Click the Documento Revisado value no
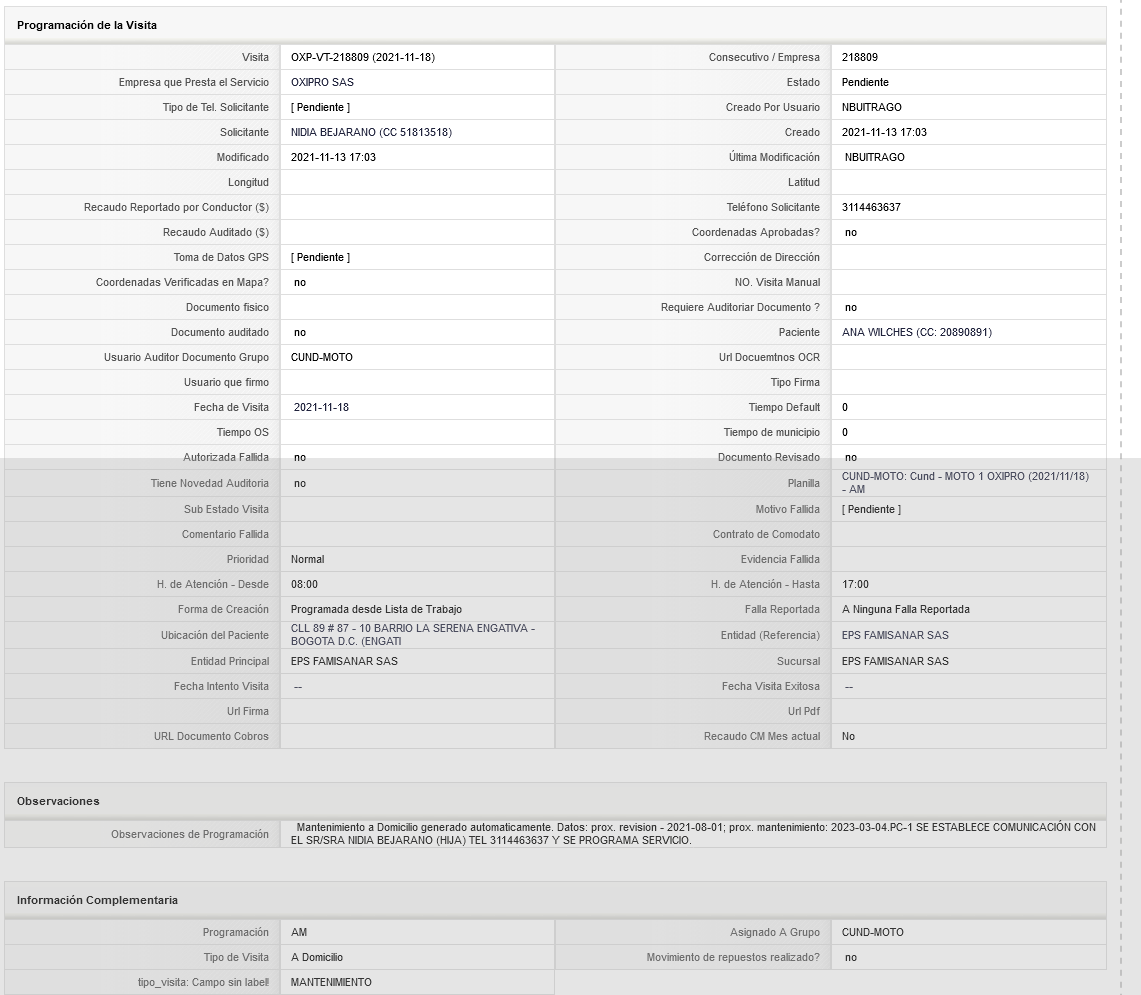The height and width of the screenshot is (995, 1141). [851, 458]
